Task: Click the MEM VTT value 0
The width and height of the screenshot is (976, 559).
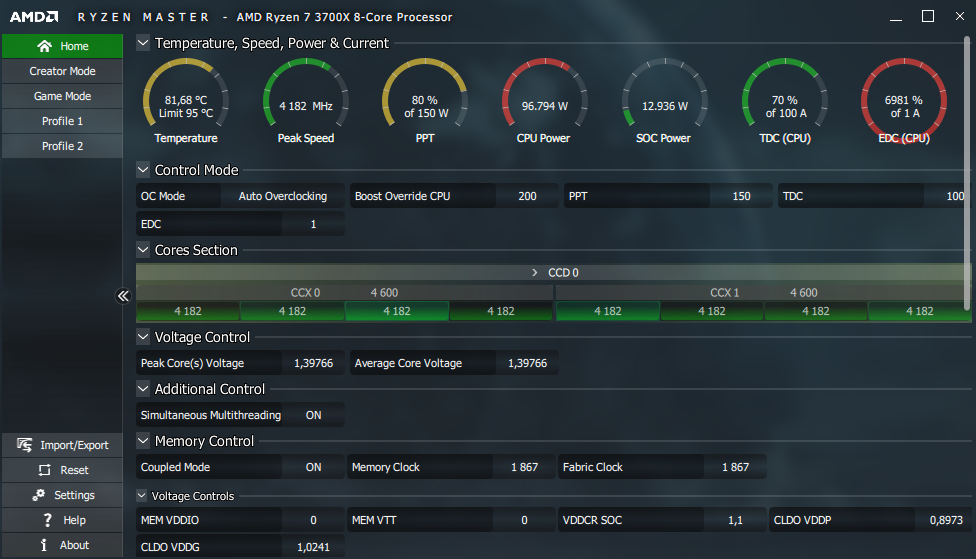Action: click(x=524, y=520)
